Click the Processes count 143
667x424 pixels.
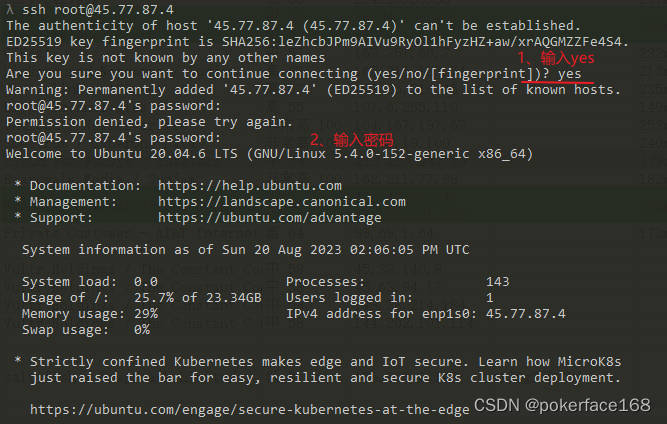pos(497,281)
